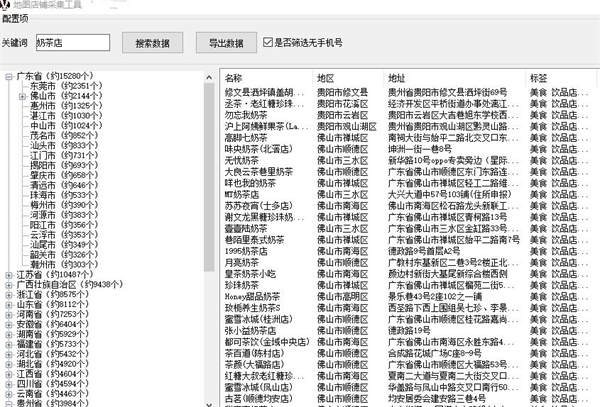Focus the 关键词 input field

click(73, 42)
